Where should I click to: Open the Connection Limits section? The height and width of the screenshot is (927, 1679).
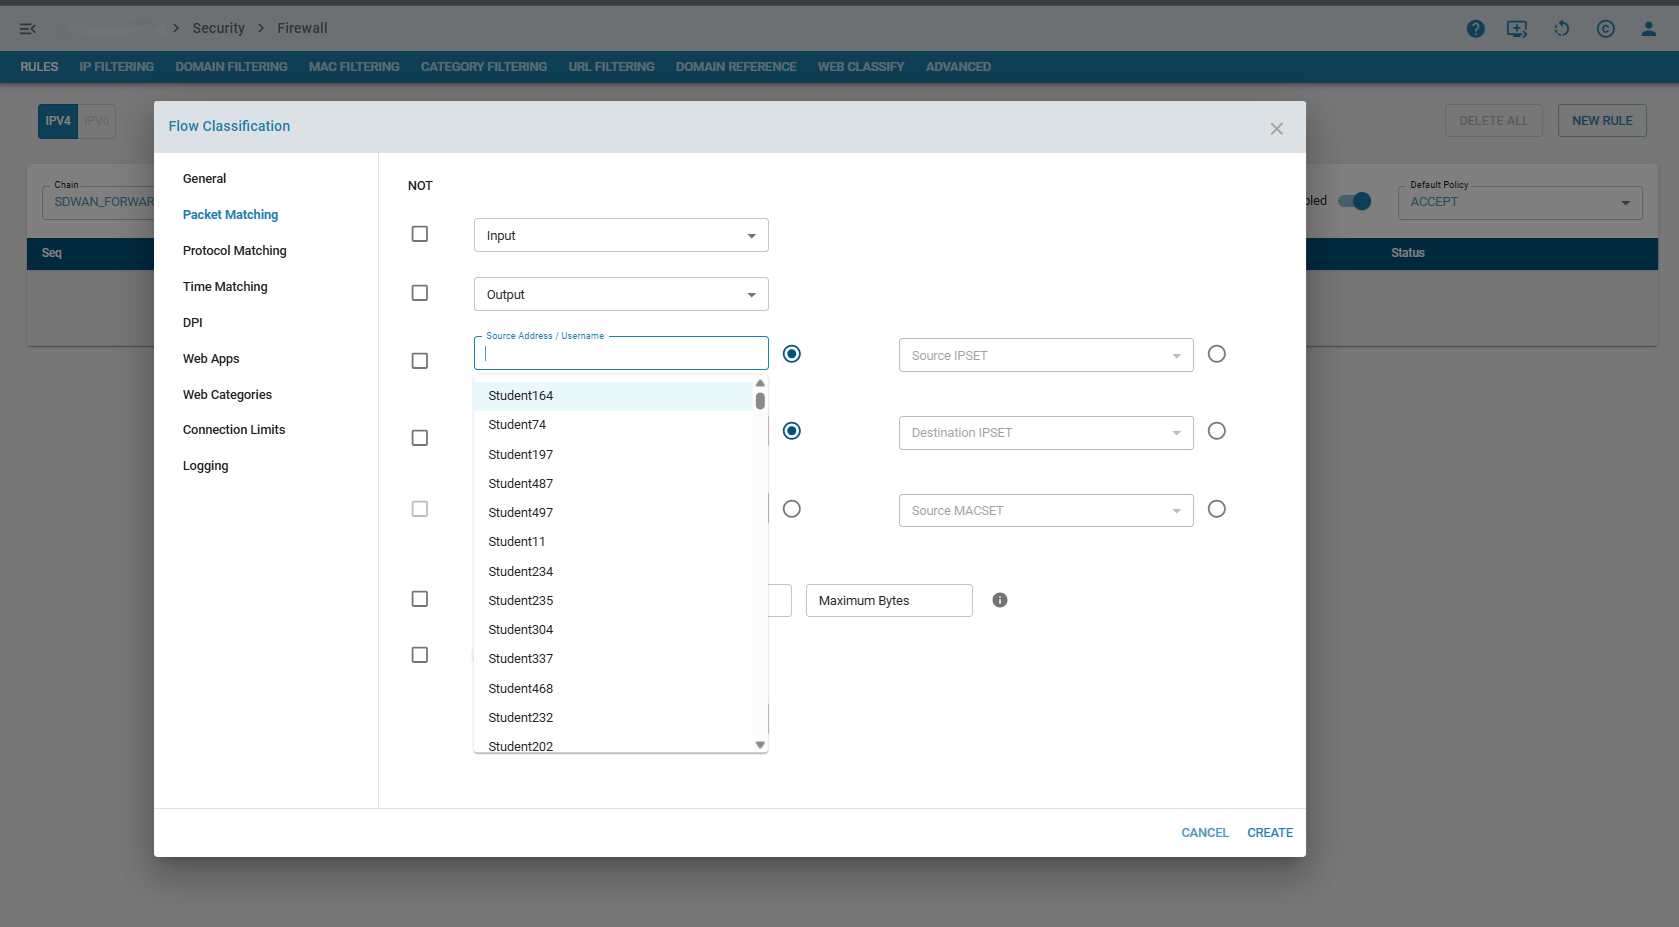pyautogui.click(x=234, y=430)
